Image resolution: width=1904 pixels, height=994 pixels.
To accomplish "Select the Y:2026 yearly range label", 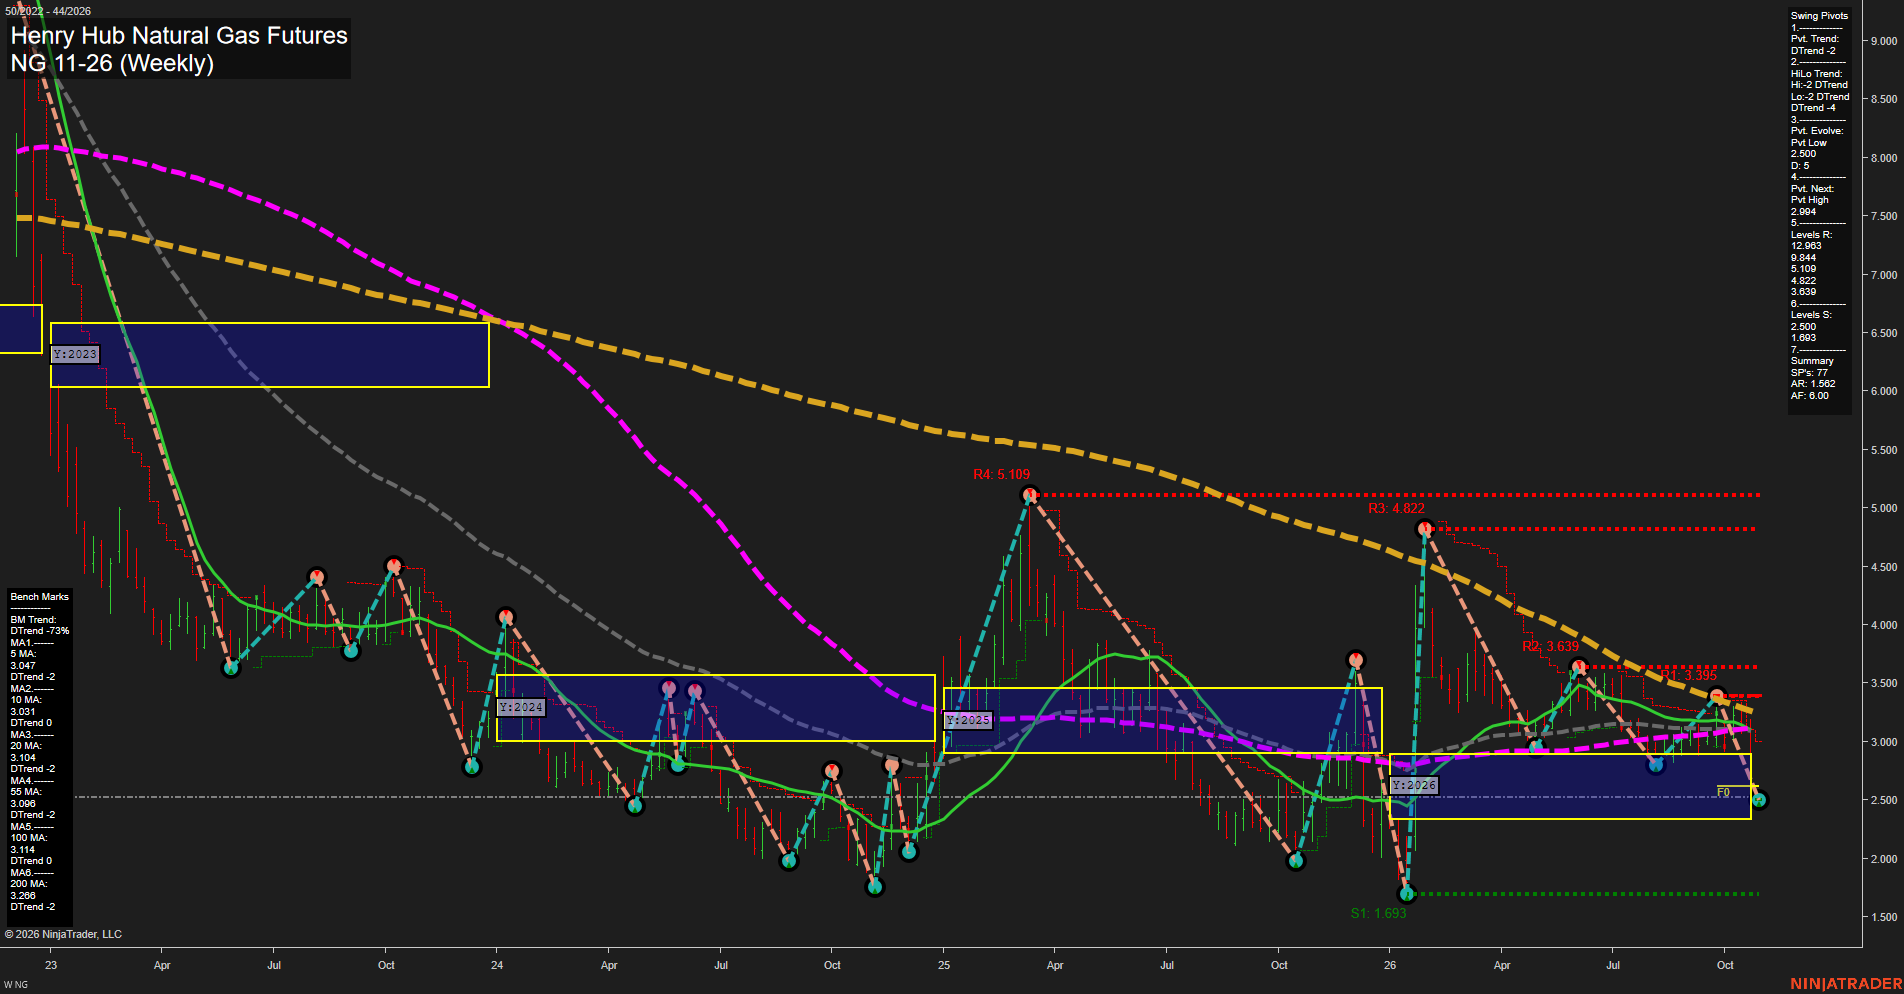I will click(1414, 785).
